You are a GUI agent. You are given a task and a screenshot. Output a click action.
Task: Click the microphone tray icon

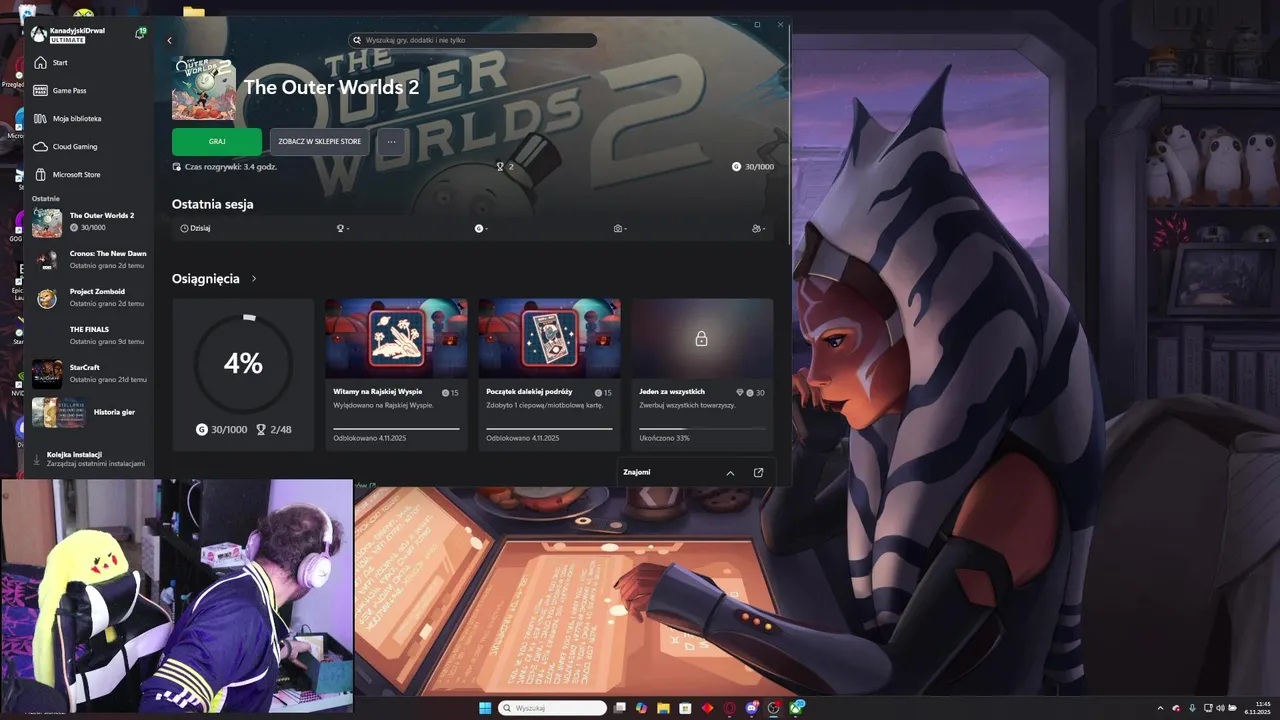1192,708
